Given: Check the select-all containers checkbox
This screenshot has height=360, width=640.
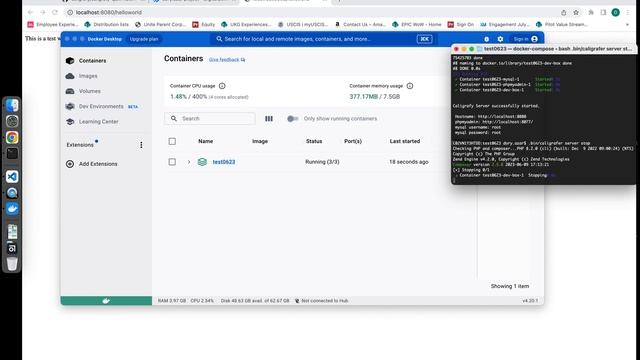Looking at the screenshot, I should tap(172, 141).
